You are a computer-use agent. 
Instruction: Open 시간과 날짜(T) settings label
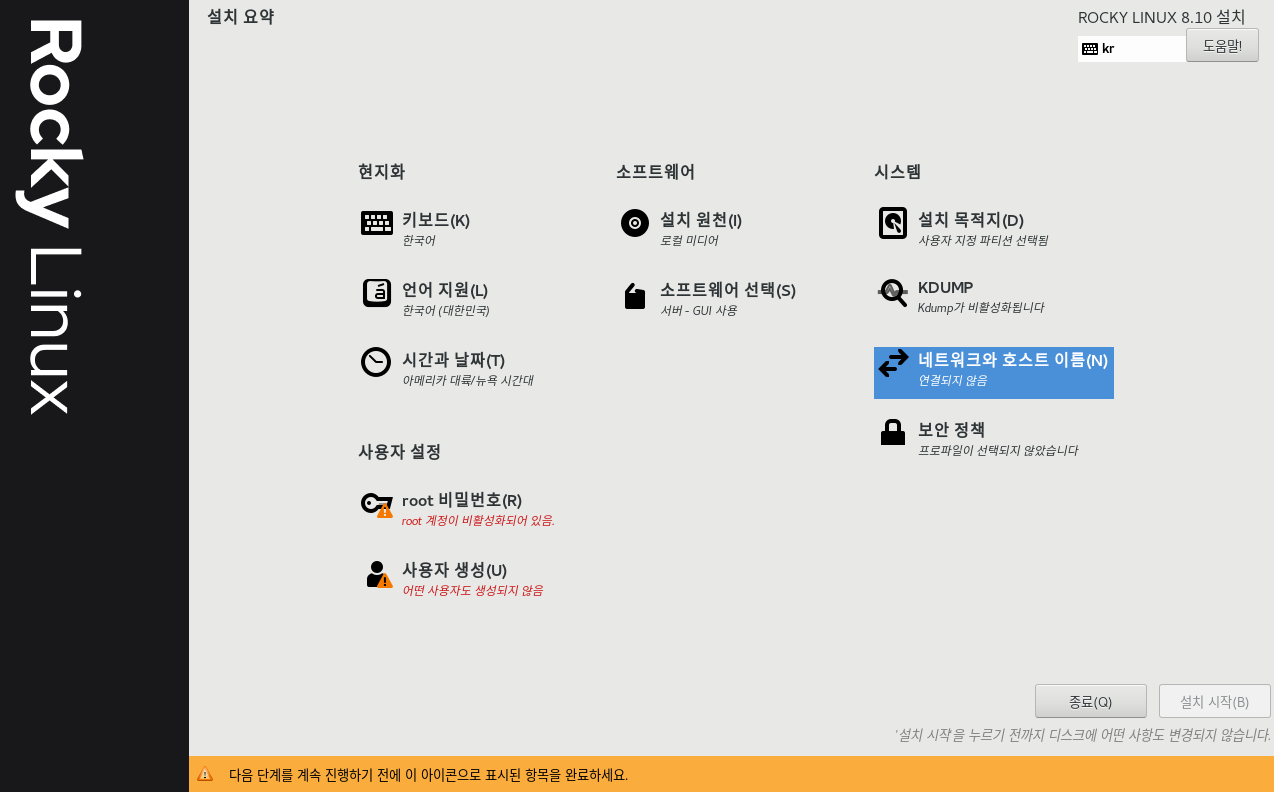pos(453,360)
